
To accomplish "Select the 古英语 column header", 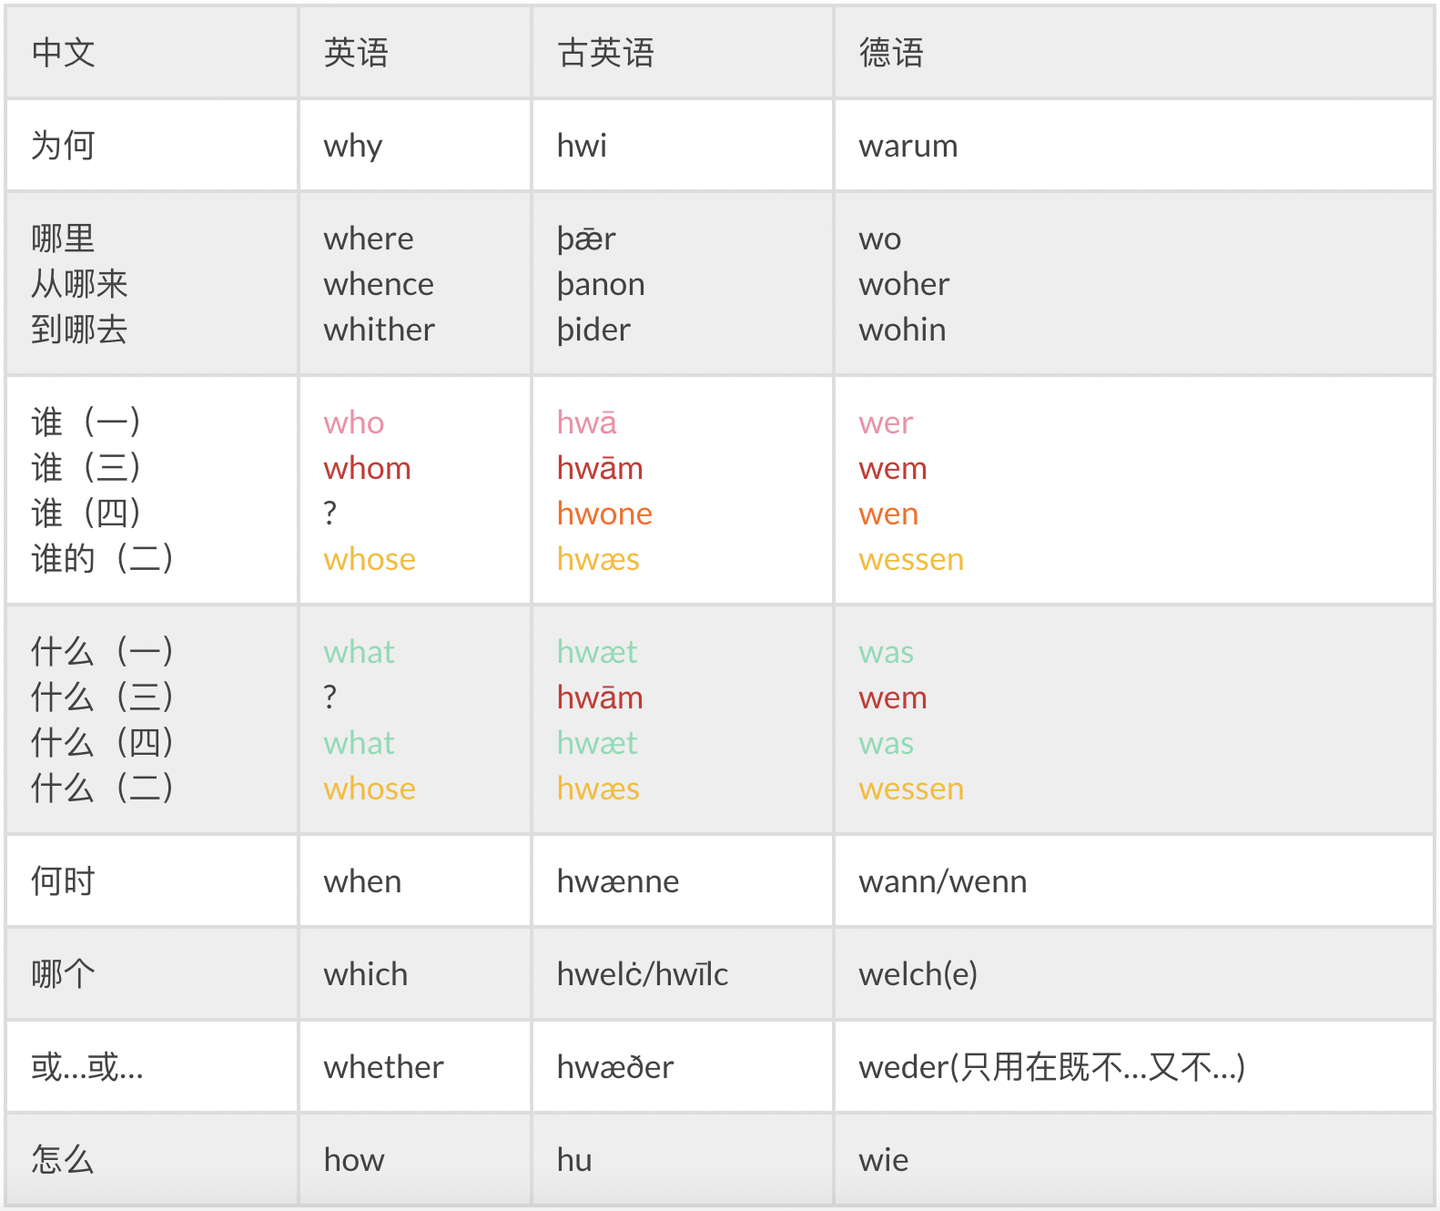I will pyautogui.click(x=605, y=53).
